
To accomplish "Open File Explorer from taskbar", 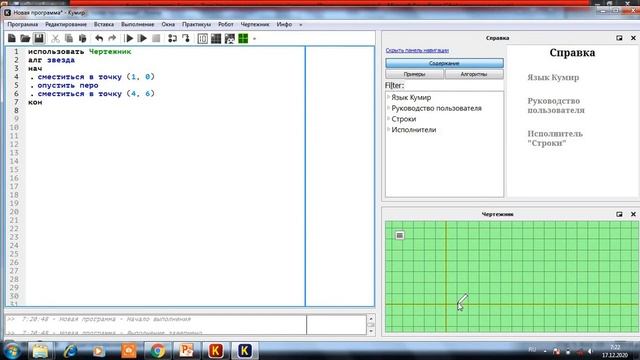I will click(40, 351).
